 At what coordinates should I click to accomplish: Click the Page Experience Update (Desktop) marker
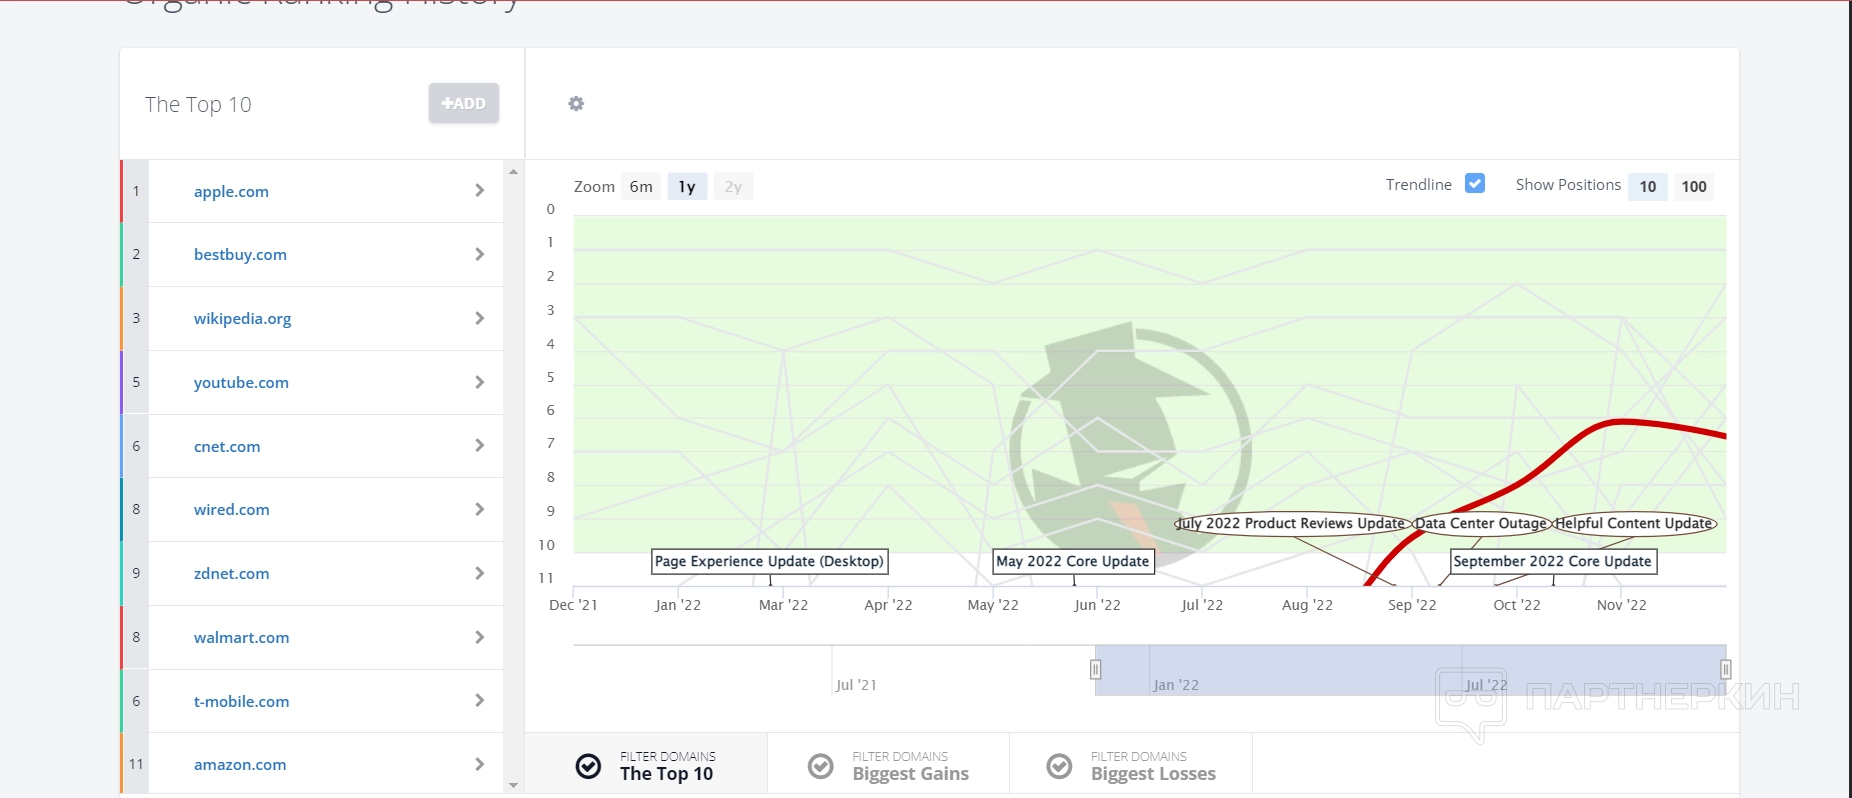770,561
